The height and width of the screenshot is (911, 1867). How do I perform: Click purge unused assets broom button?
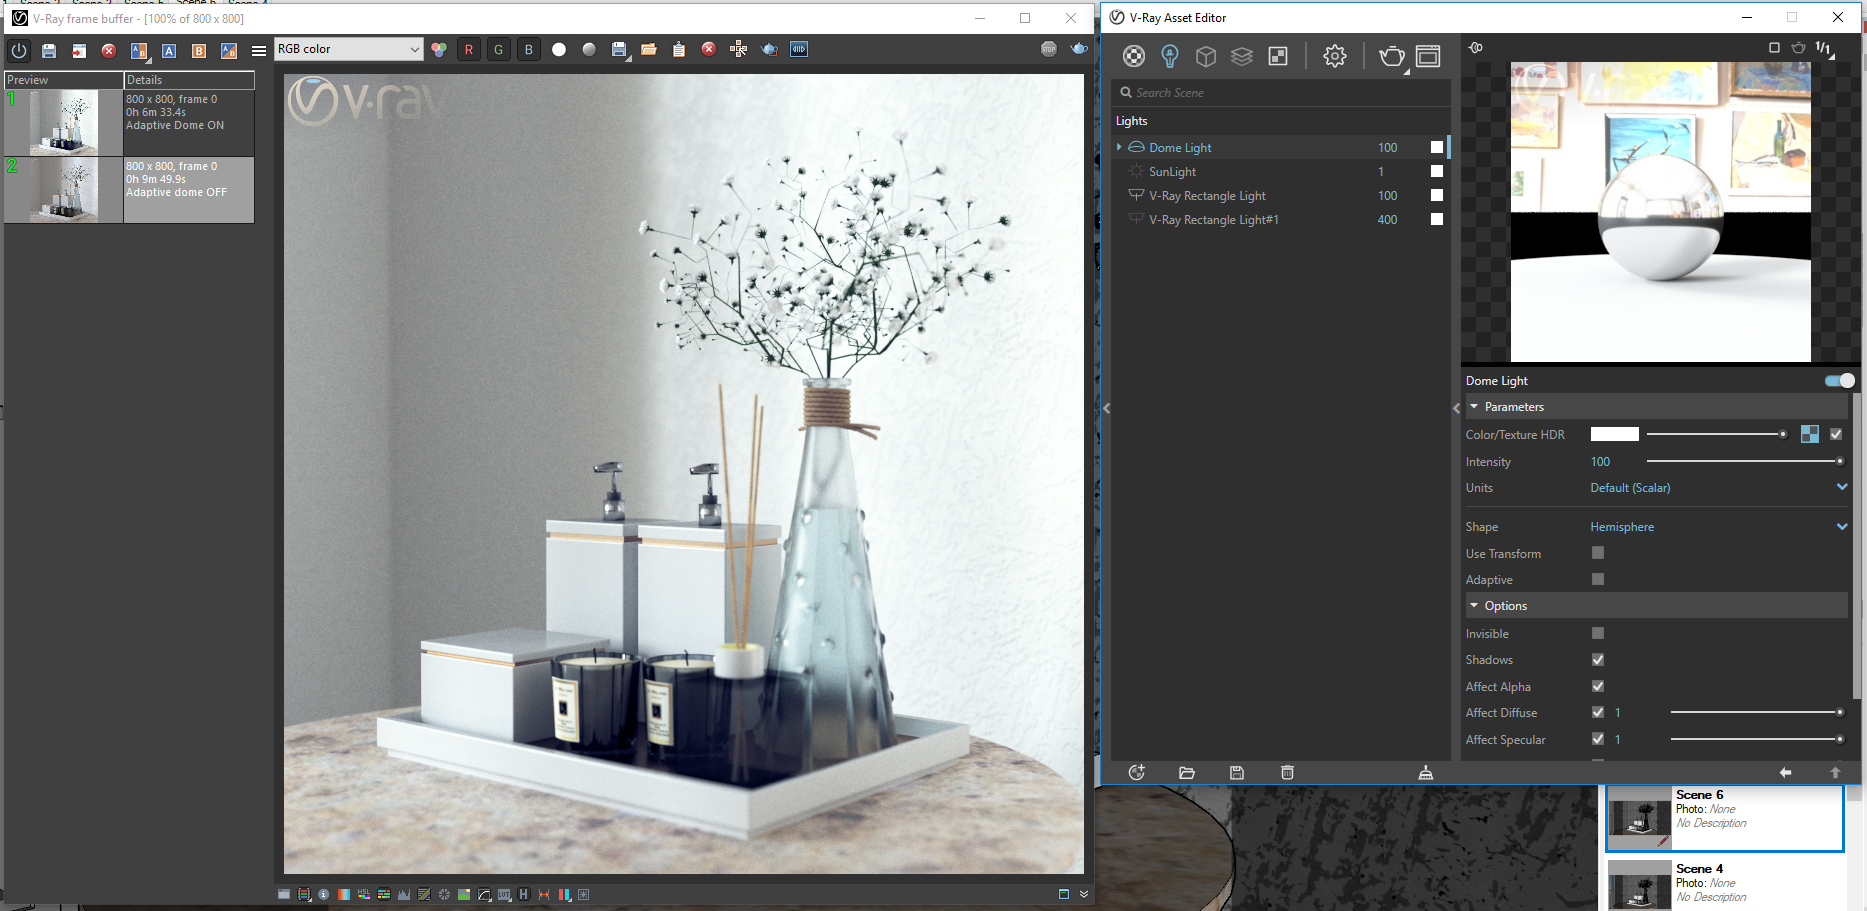1426,772
